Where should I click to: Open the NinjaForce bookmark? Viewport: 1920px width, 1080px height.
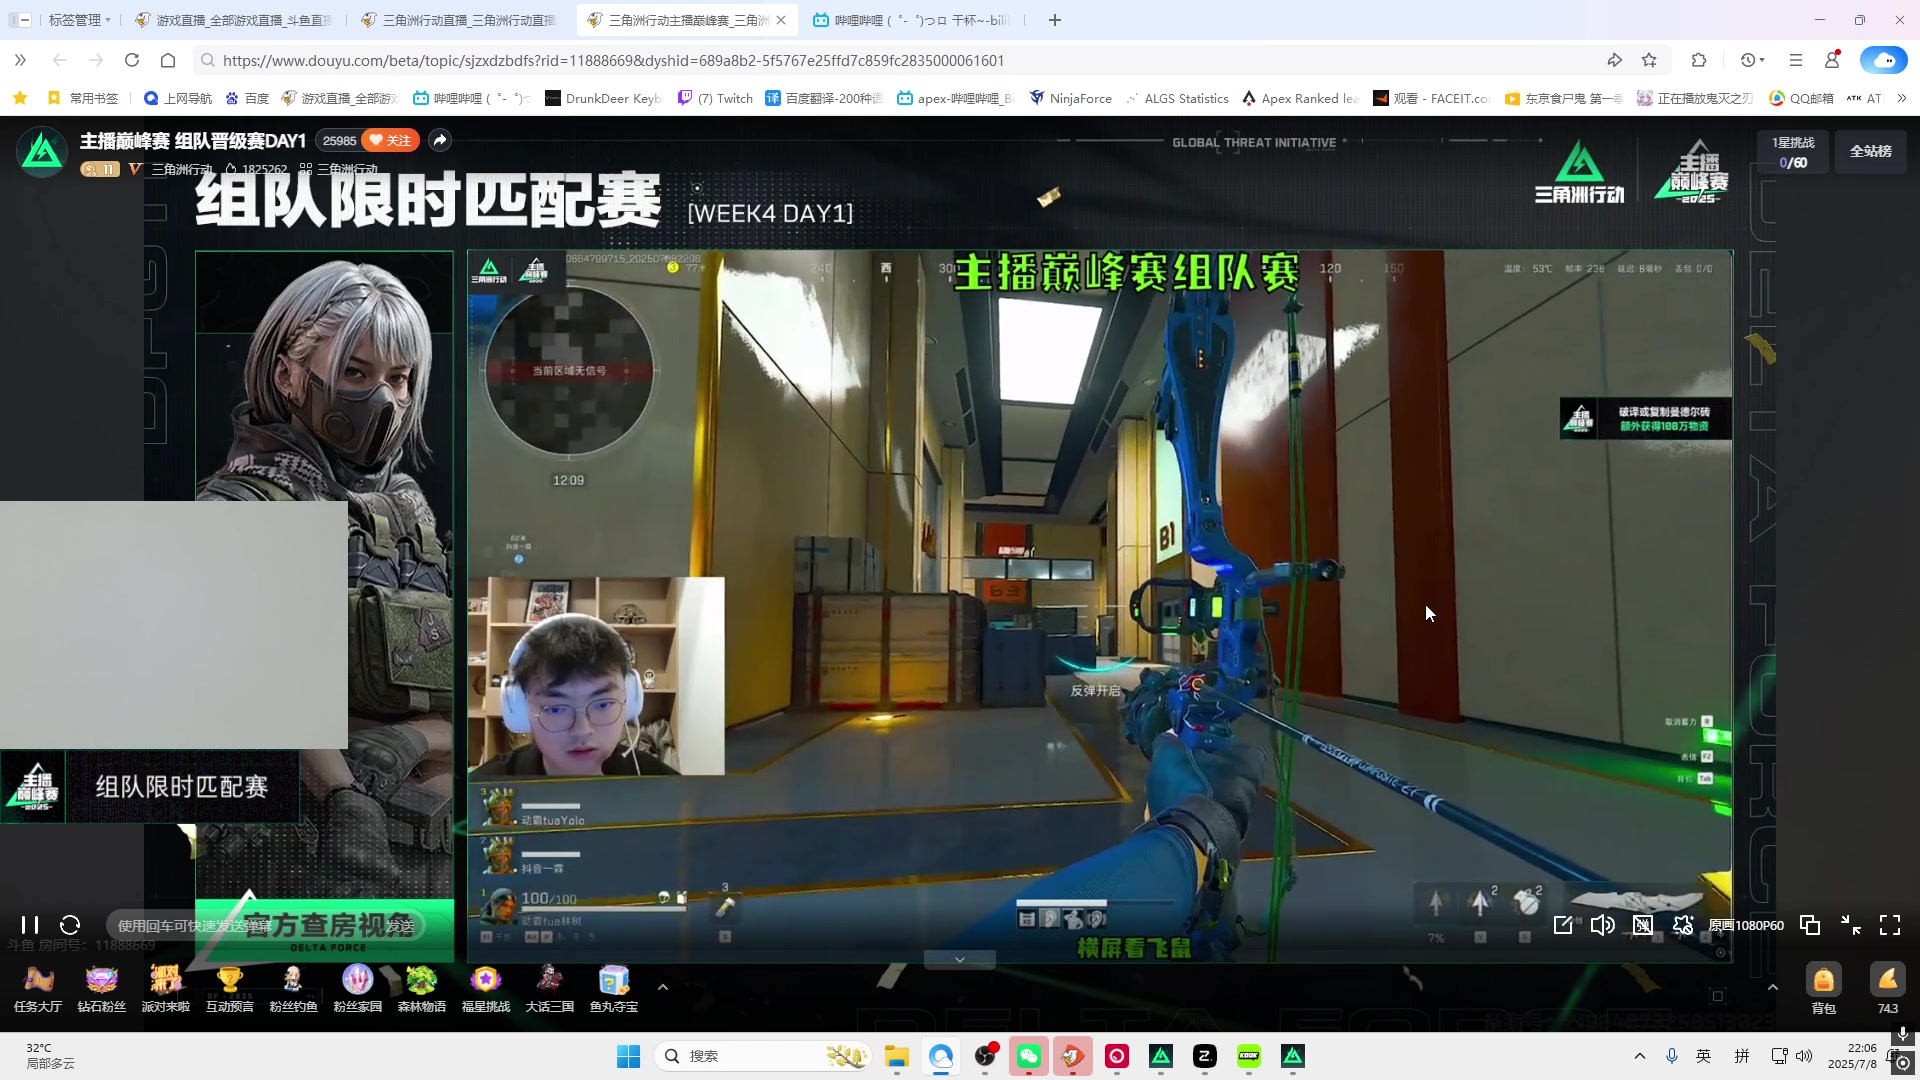[x=1071, y=98]
